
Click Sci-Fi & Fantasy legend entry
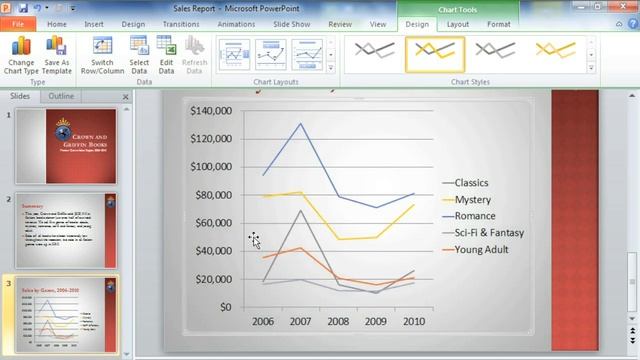tap(483, 233)
